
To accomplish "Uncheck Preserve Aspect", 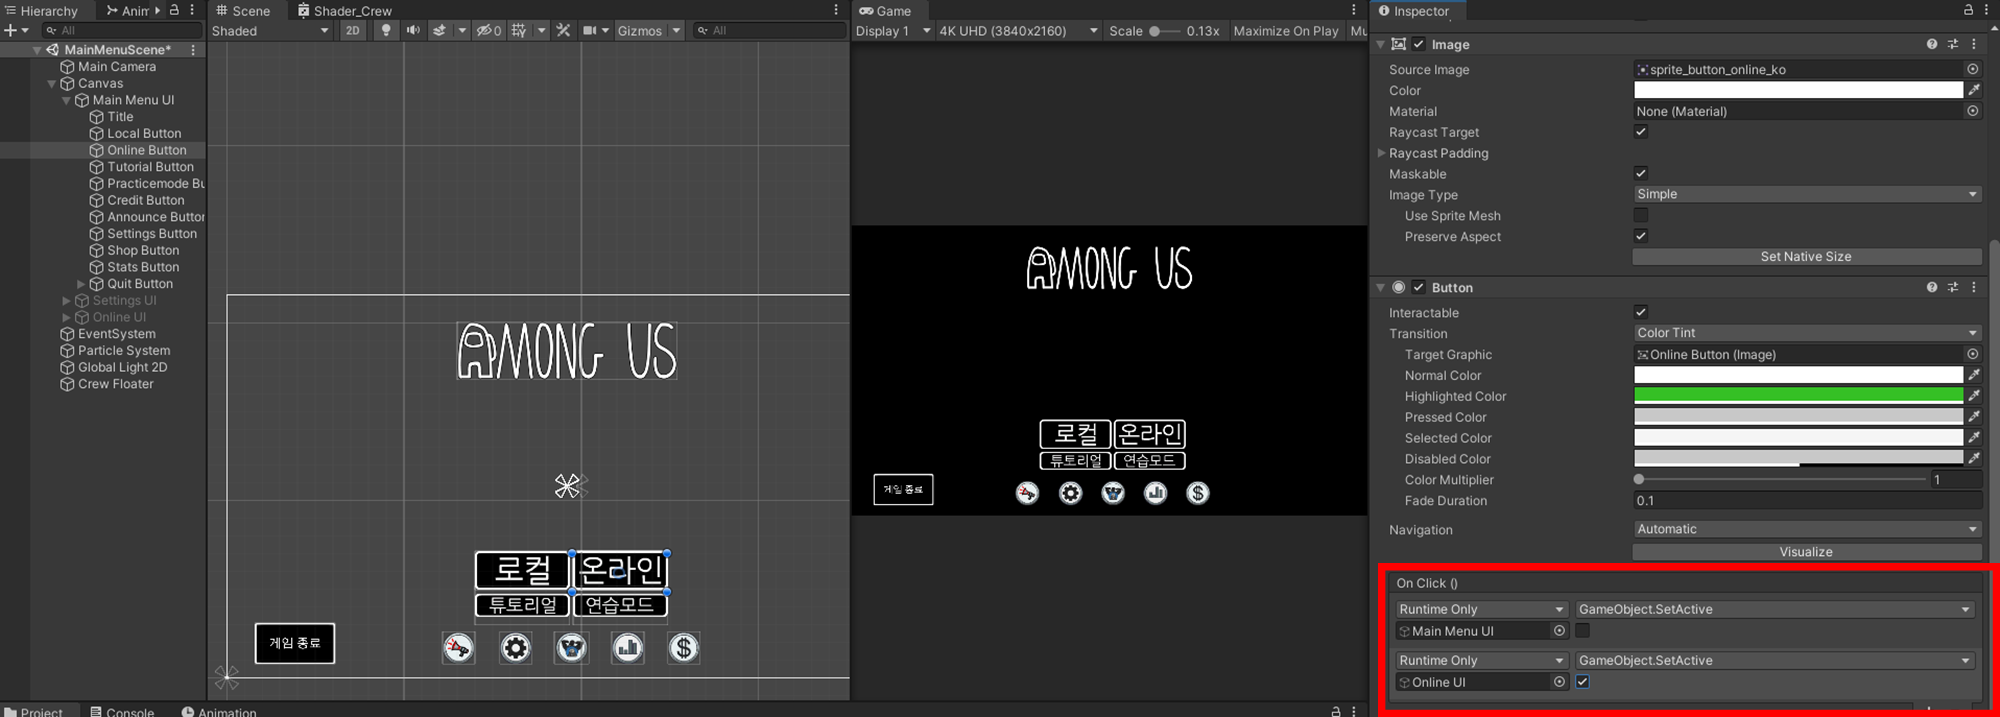I will (x=1641, y=236).
